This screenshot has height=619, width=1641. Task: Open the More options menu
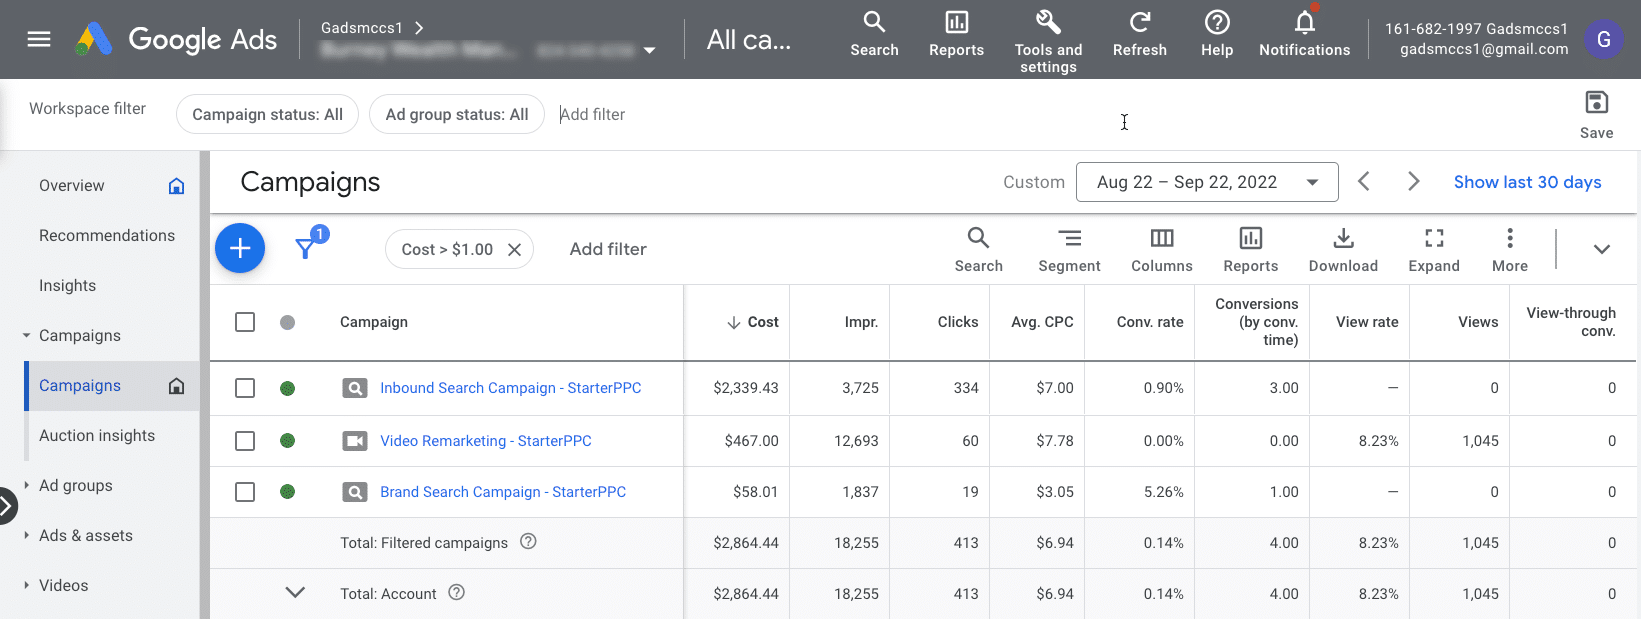click(1510, 250)
